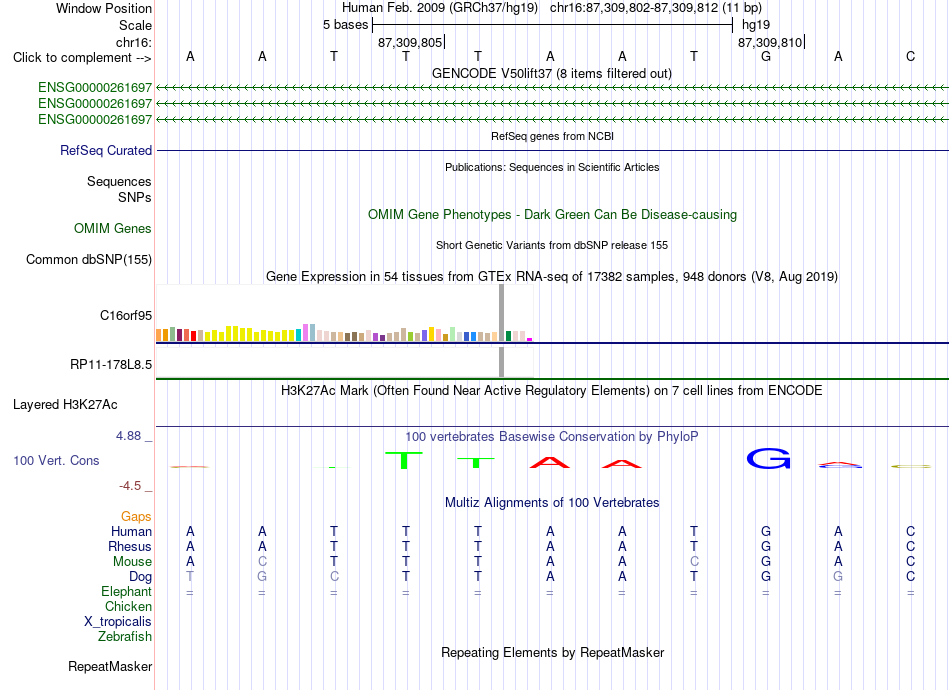
Task: Select the RP11-178L8.5 gene label
Action: 111,365
